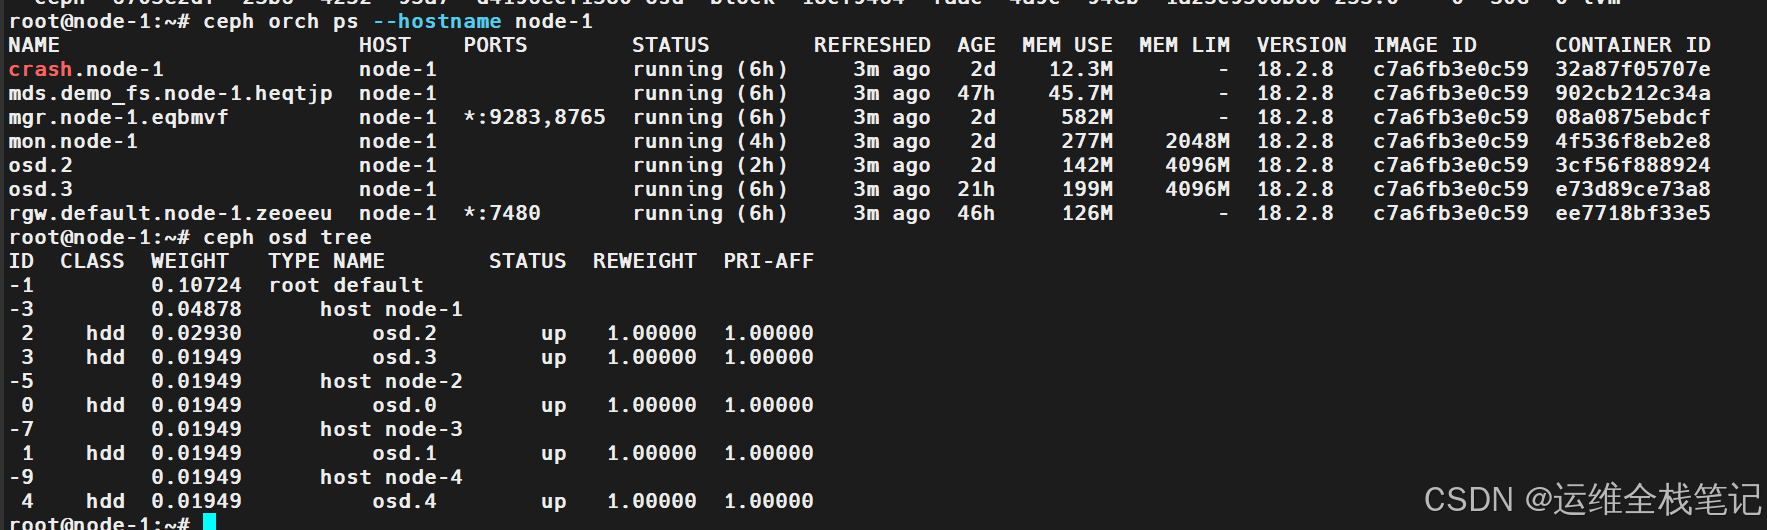
Task: Click the PRI-AFF column header
Action: (769, 261)
